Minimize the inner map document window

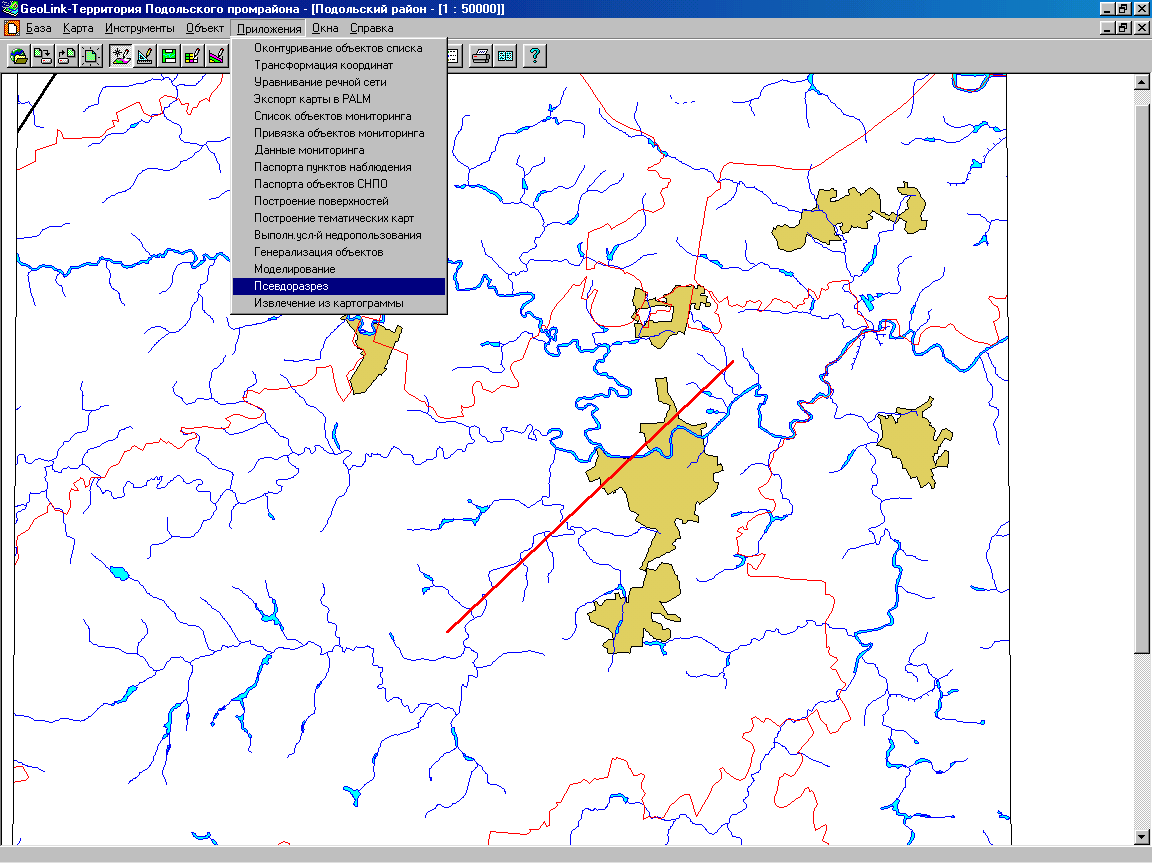tap(1109, 28)
